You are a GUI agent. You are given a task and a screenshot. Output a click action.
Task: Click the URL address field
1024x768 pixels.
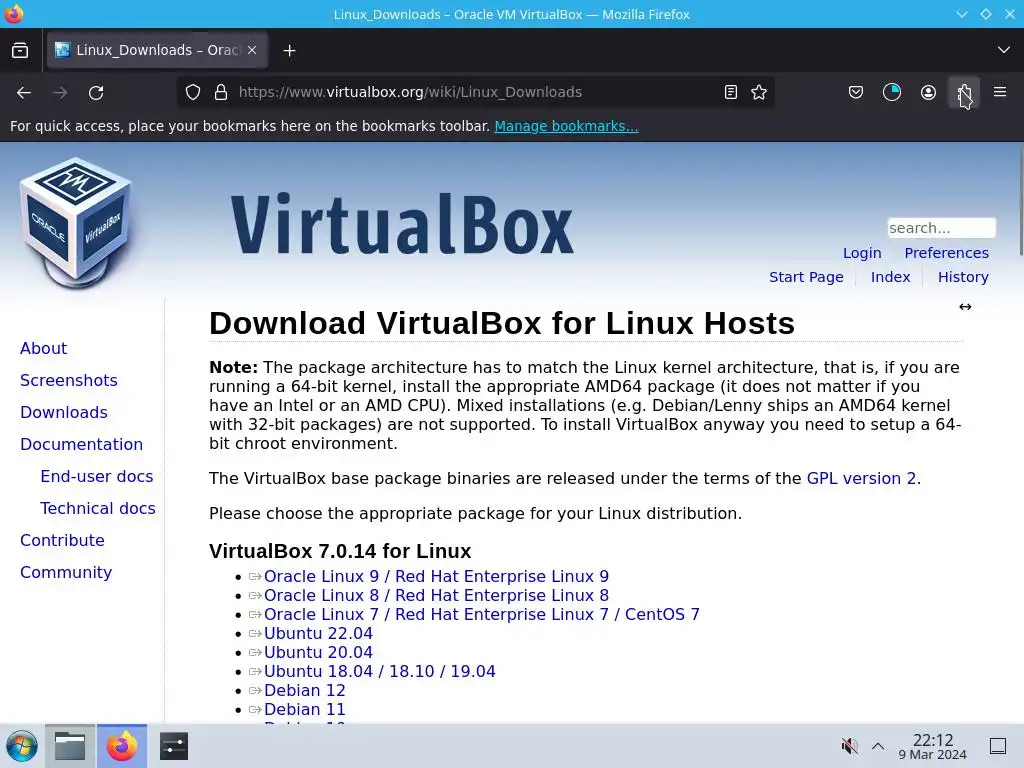pos(475,93)
